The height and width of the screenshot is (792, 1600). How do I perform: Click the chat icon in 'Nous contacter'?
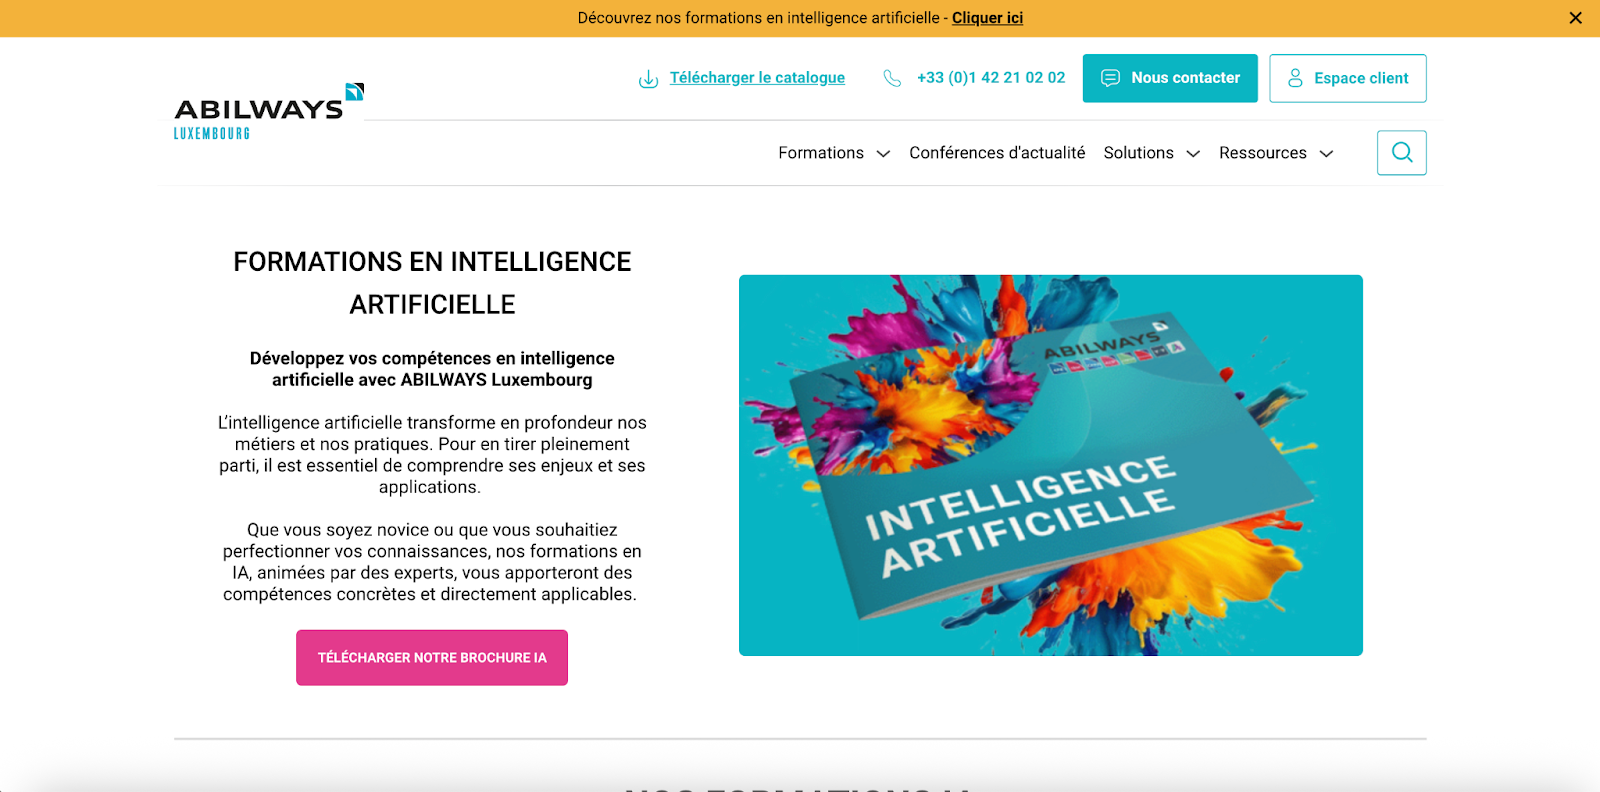coord(1110,78)
